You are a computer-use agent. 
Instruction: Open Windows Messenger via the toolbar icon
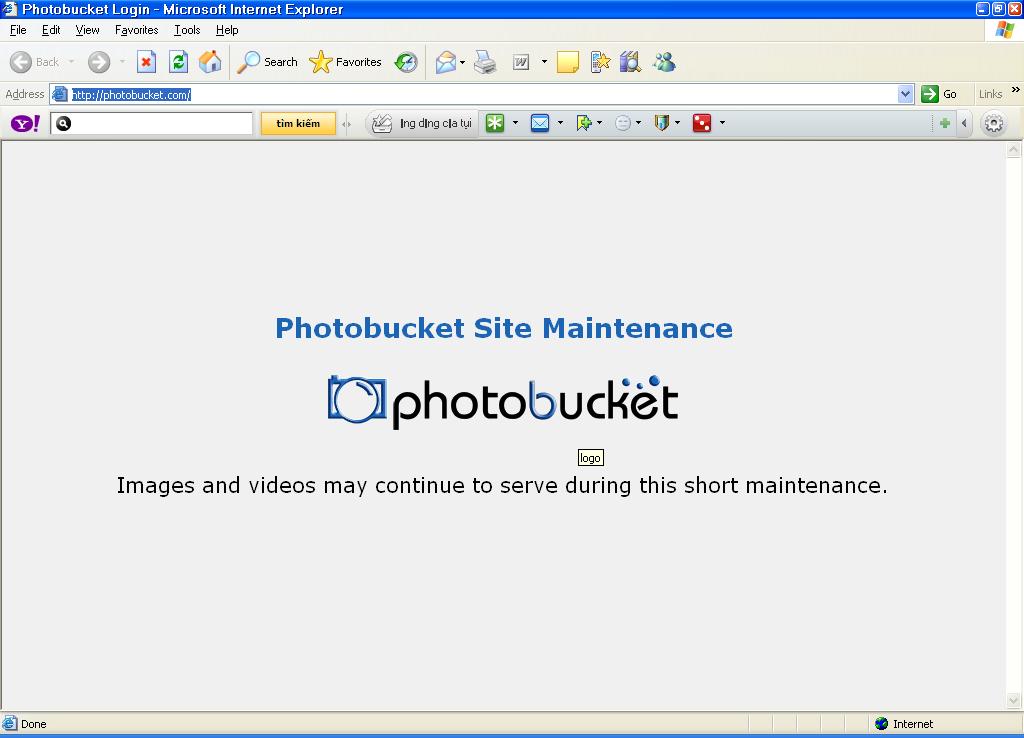[x=663, y=62]
